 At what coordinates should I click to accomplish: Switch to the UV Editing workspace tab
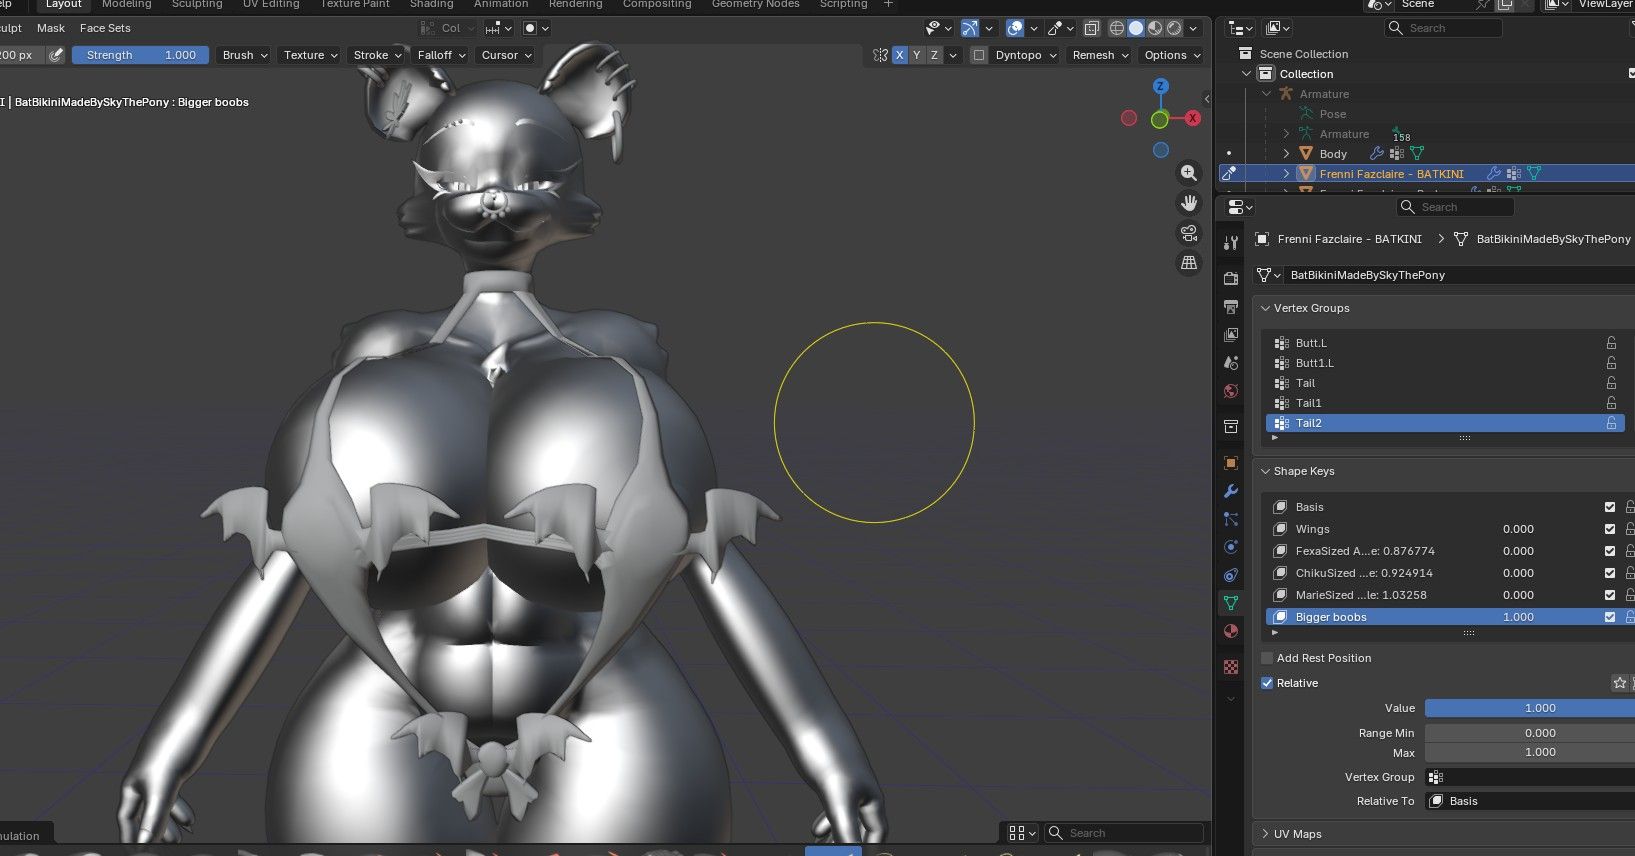[271, 5]
